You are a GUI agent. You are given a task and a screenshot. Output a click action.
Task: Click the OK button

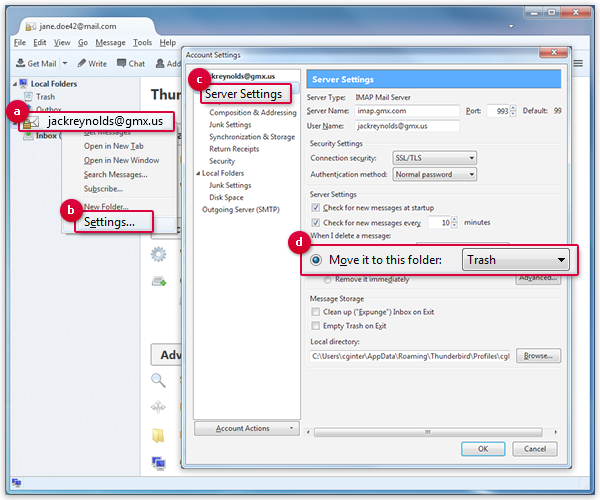pyautogui.click(x=483, y=449)
